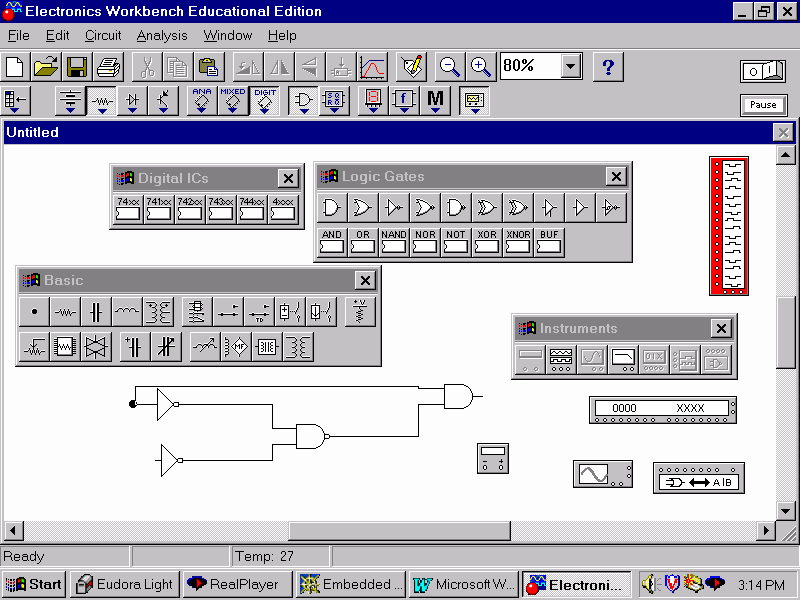Viewport: 800px width, 600px height.
Task: Open the File menu
Action: pyautogui.click(x=19, y=36)
